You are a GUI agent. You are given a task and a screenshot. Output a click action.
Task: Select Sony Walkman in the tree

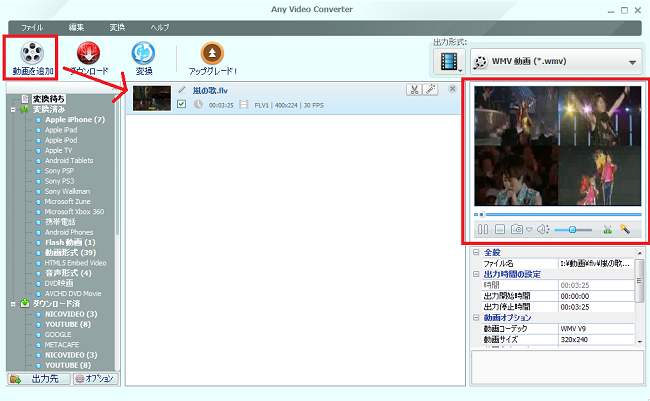[x=67, y=191]
